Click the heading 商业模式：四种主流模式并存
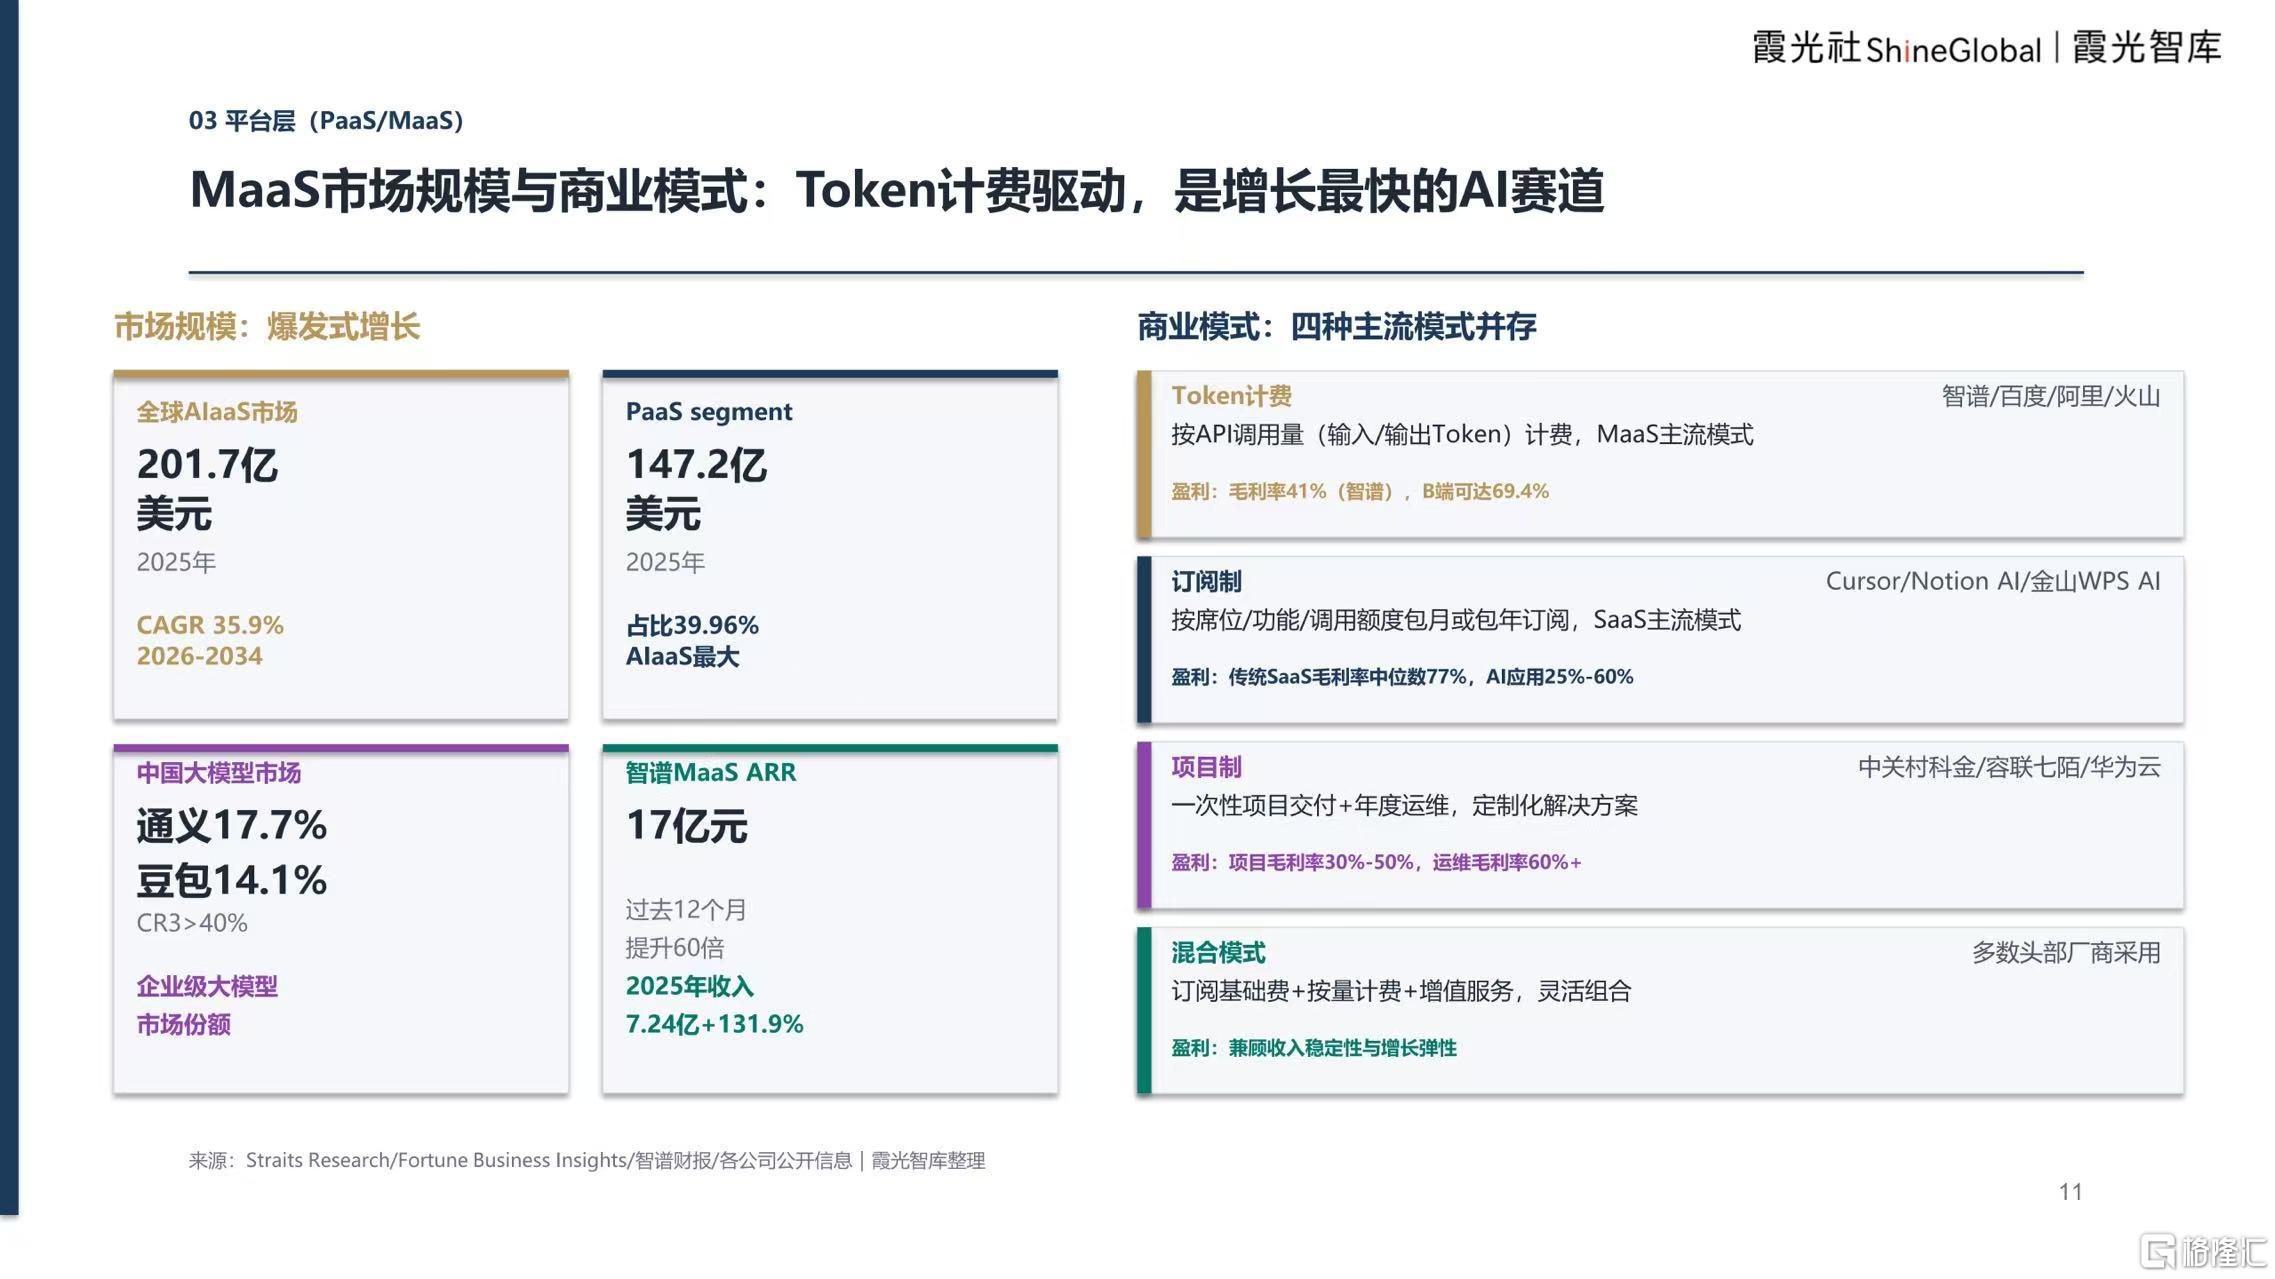Viewport: 2275px width, 1279px height. point(1336,326)
